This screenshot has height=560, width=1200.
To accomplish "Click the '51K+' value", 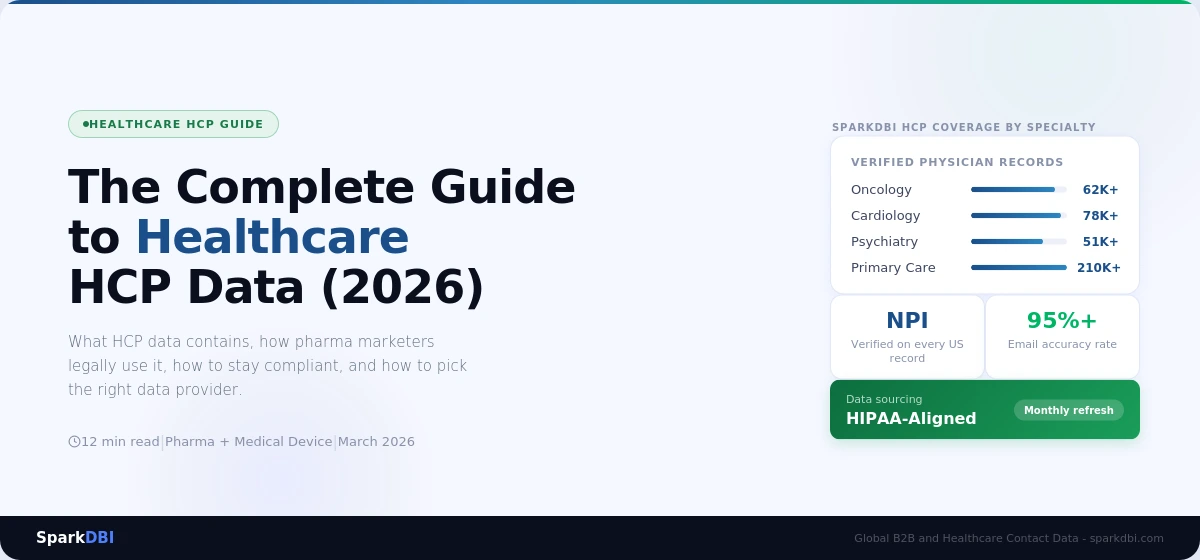I will [1101, 242].
